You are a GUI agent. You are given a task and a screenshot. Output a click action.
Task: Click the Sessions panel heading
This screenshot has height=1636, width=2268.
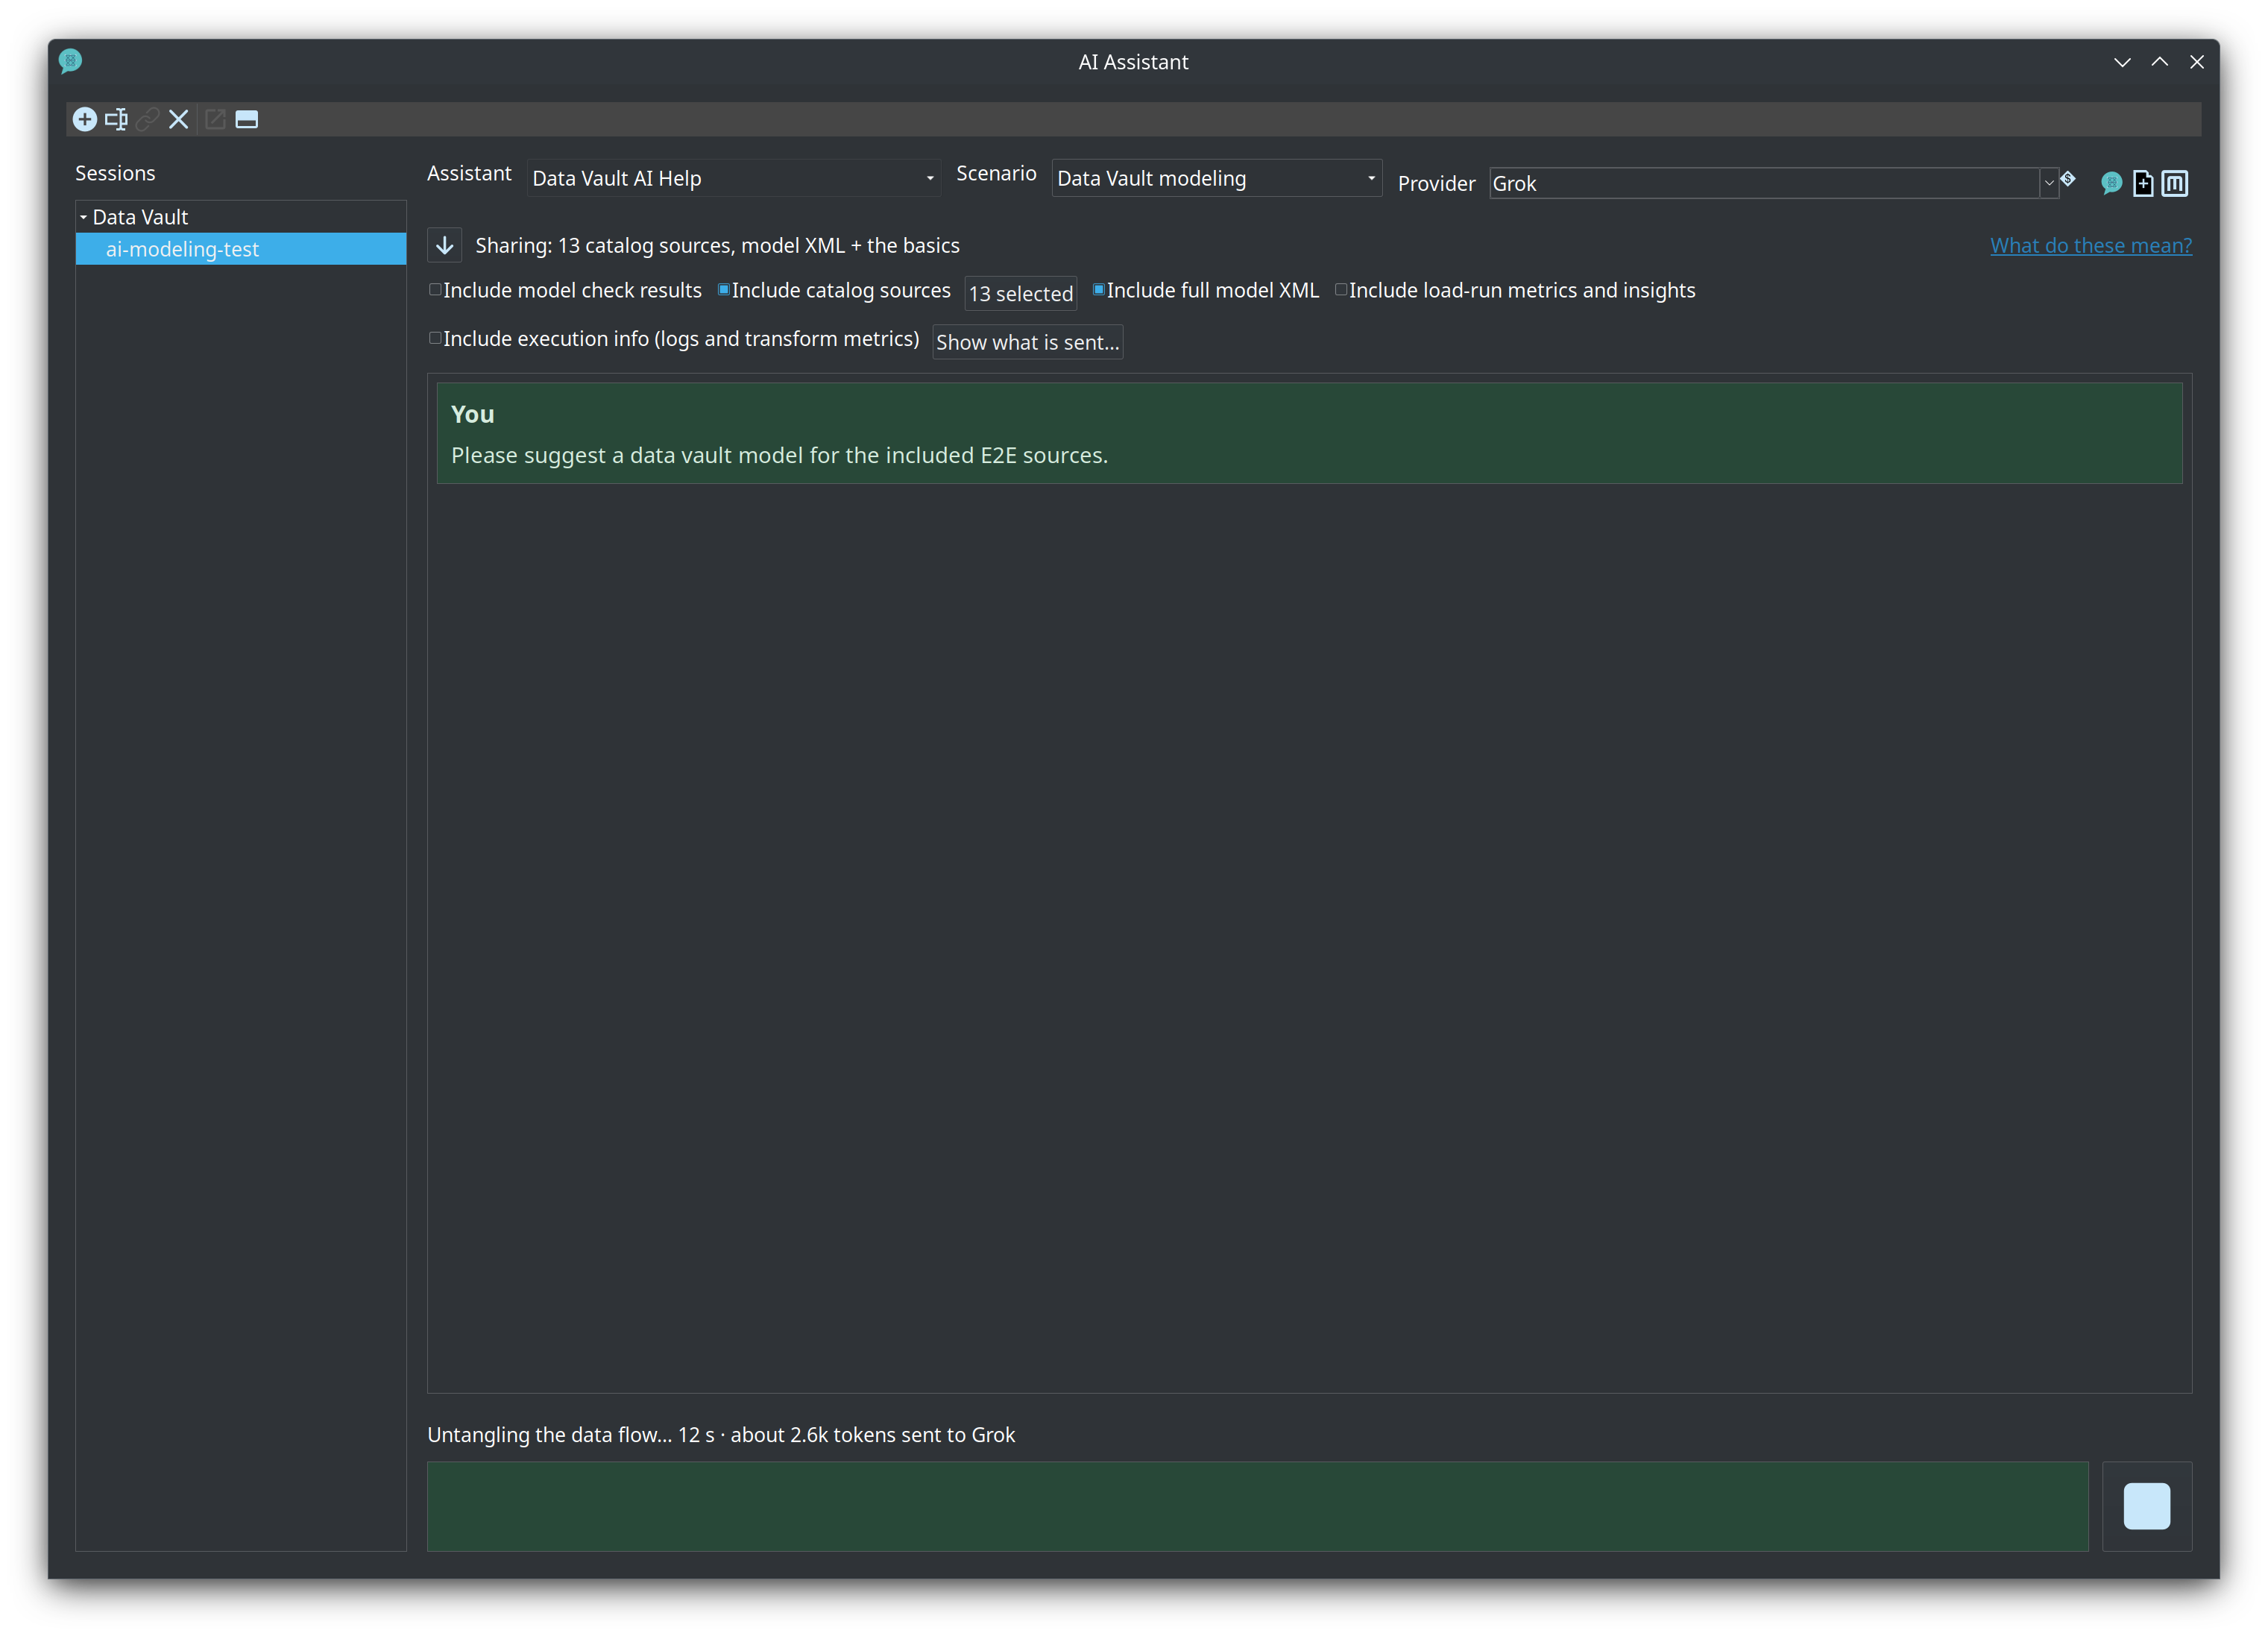pos(115,173)
